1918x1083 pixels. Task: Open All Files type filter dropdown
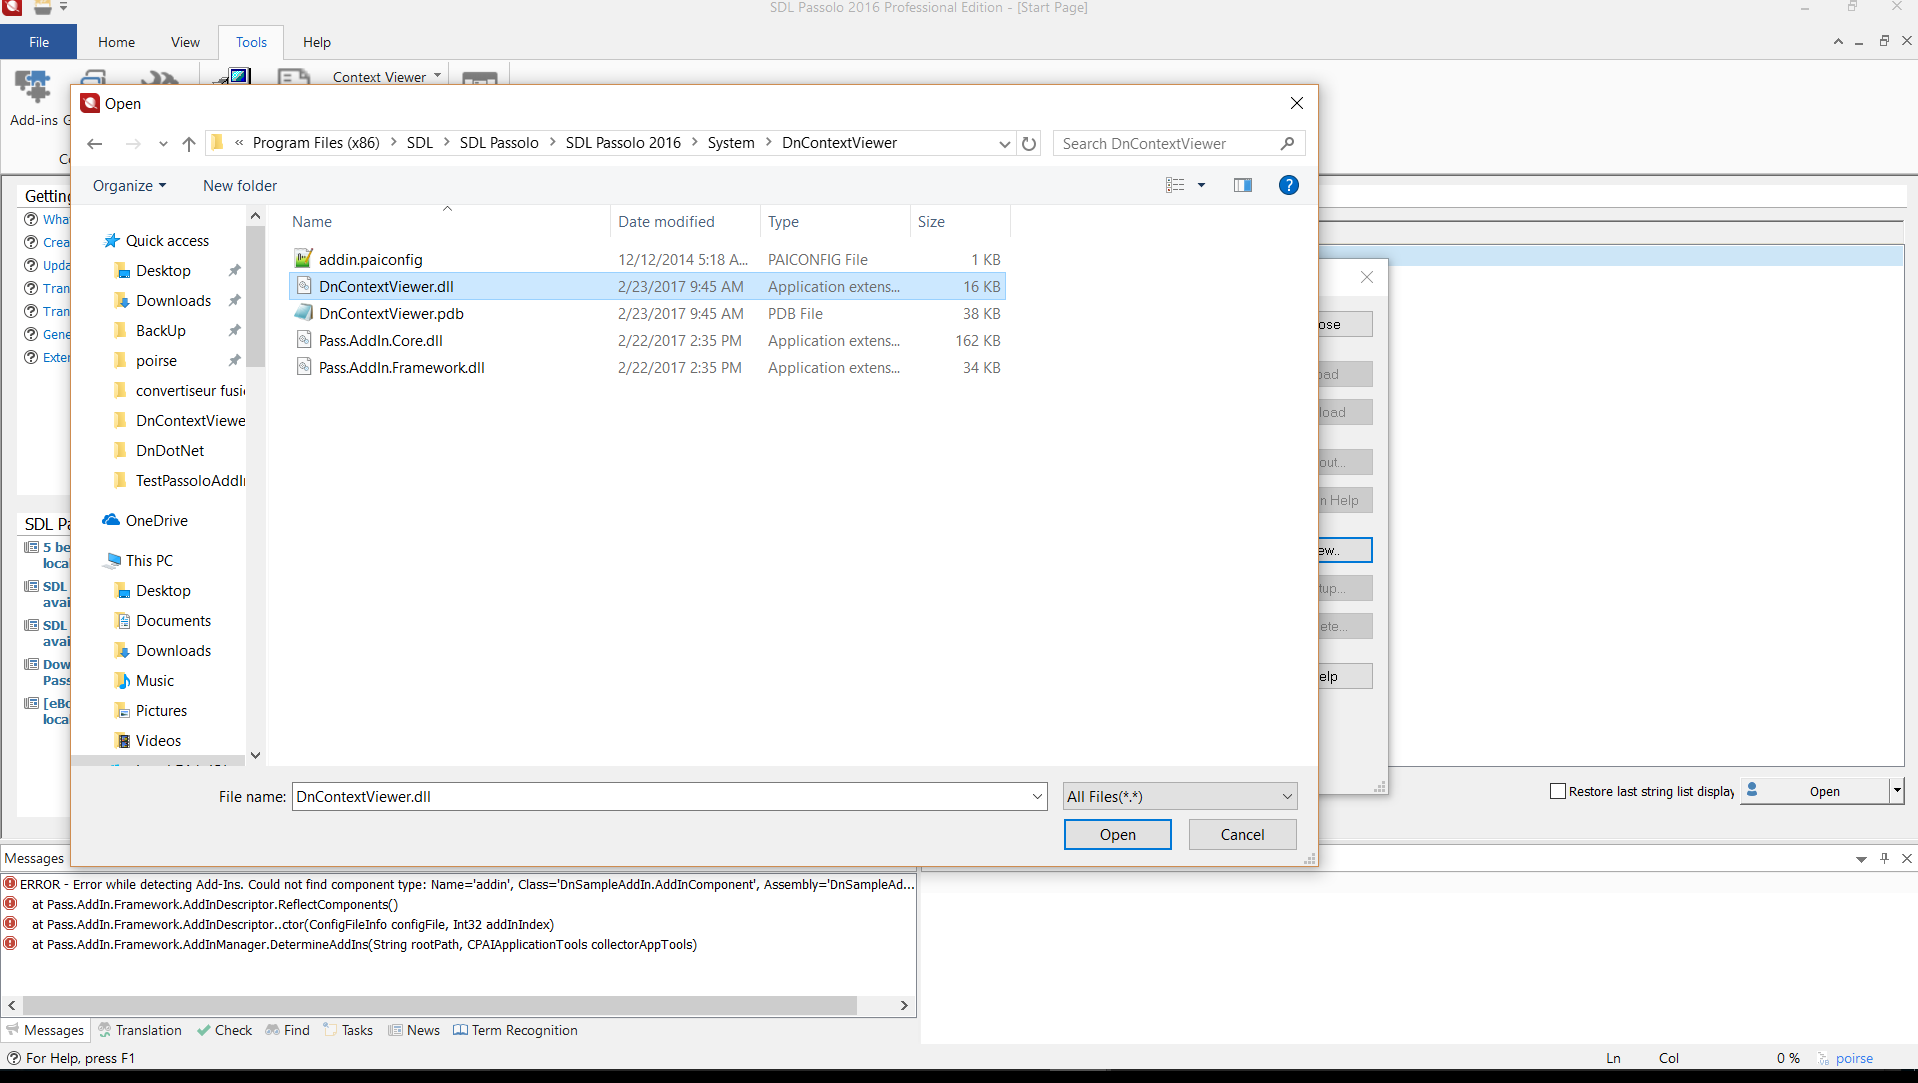click(1180, 797)
